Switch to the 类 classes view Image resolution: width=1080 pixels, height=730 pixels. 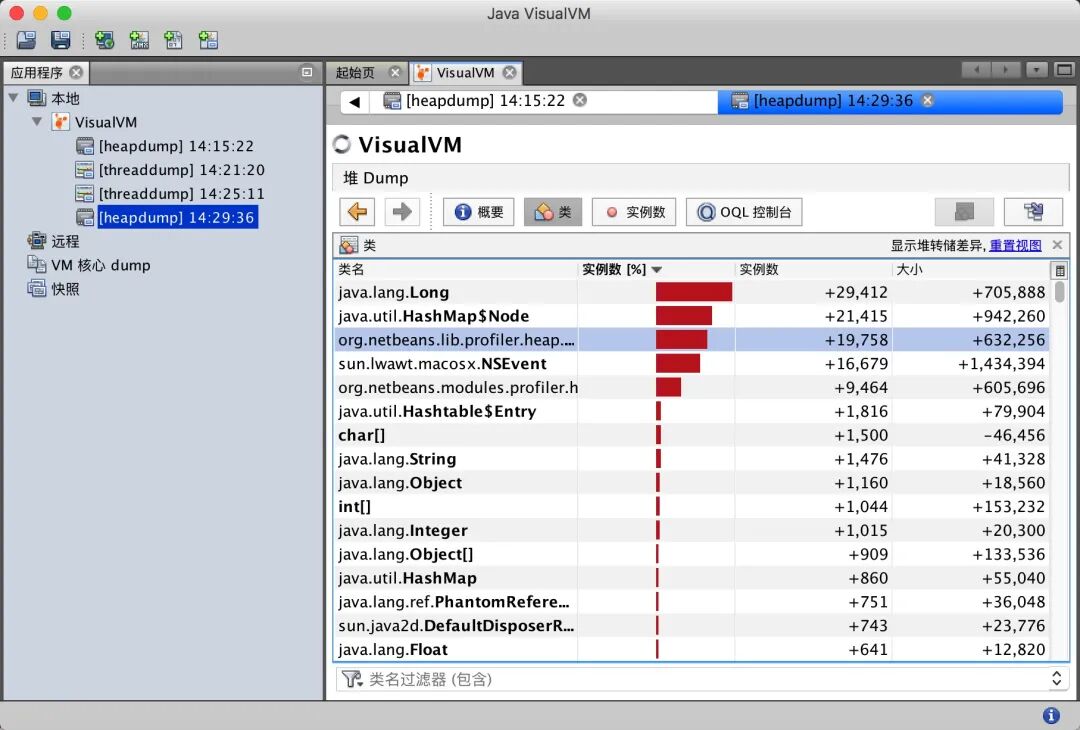click(x=553, y=211)
